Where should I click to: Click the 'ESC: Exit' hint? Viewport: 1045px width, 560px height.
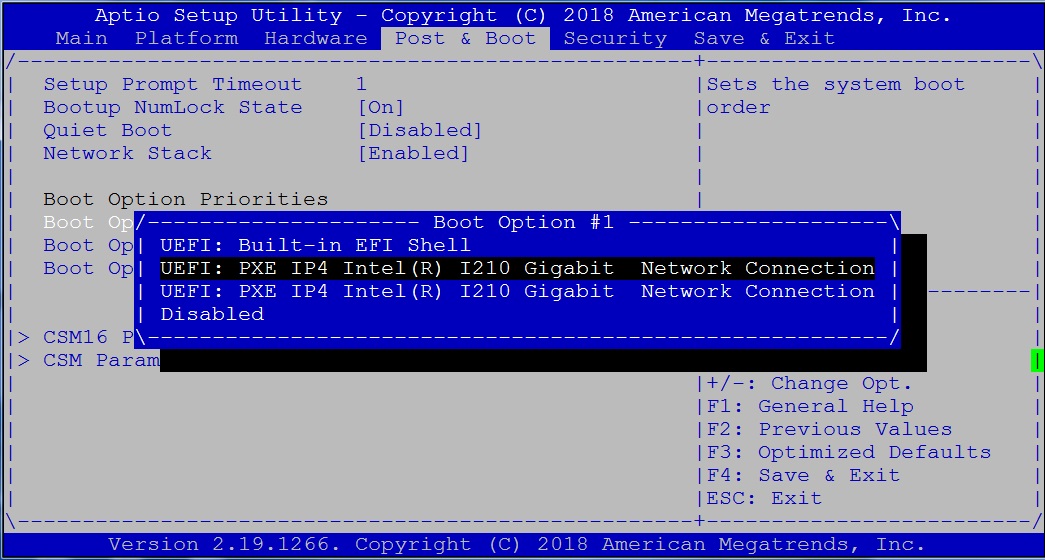pyautogui.click(x=764, y=498)
